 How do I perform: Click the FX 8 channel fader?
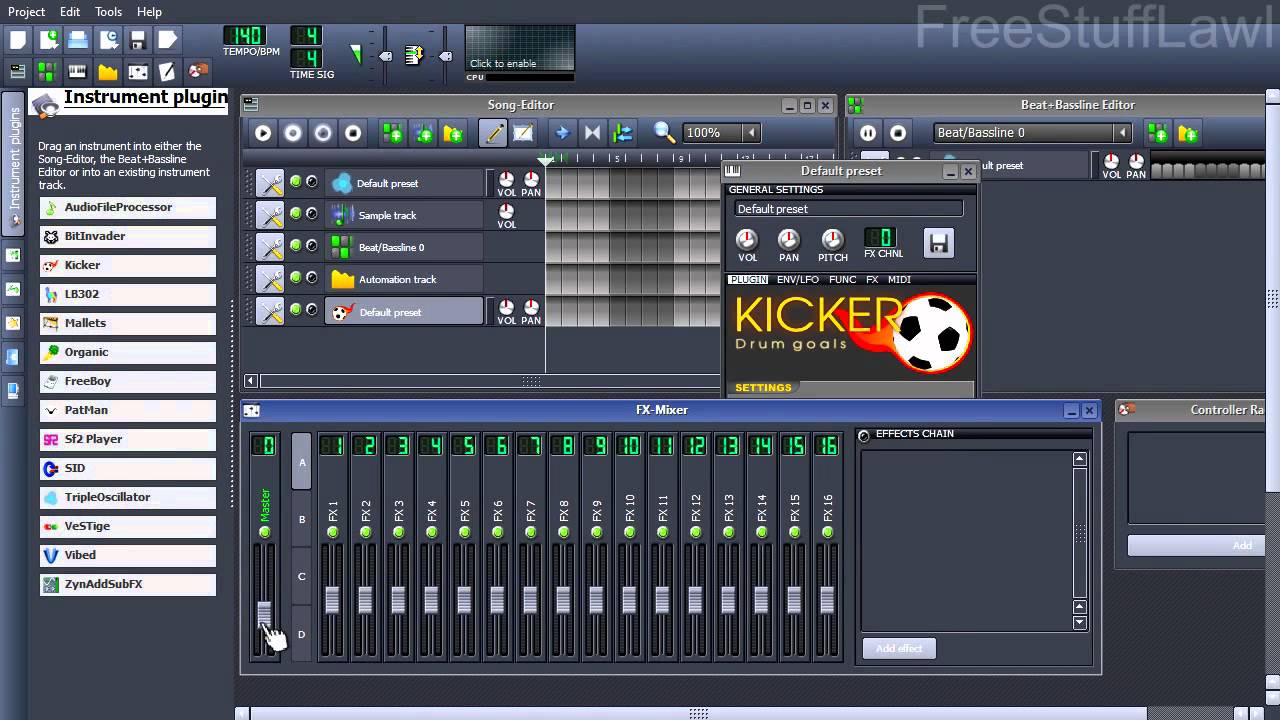[563, 600]
